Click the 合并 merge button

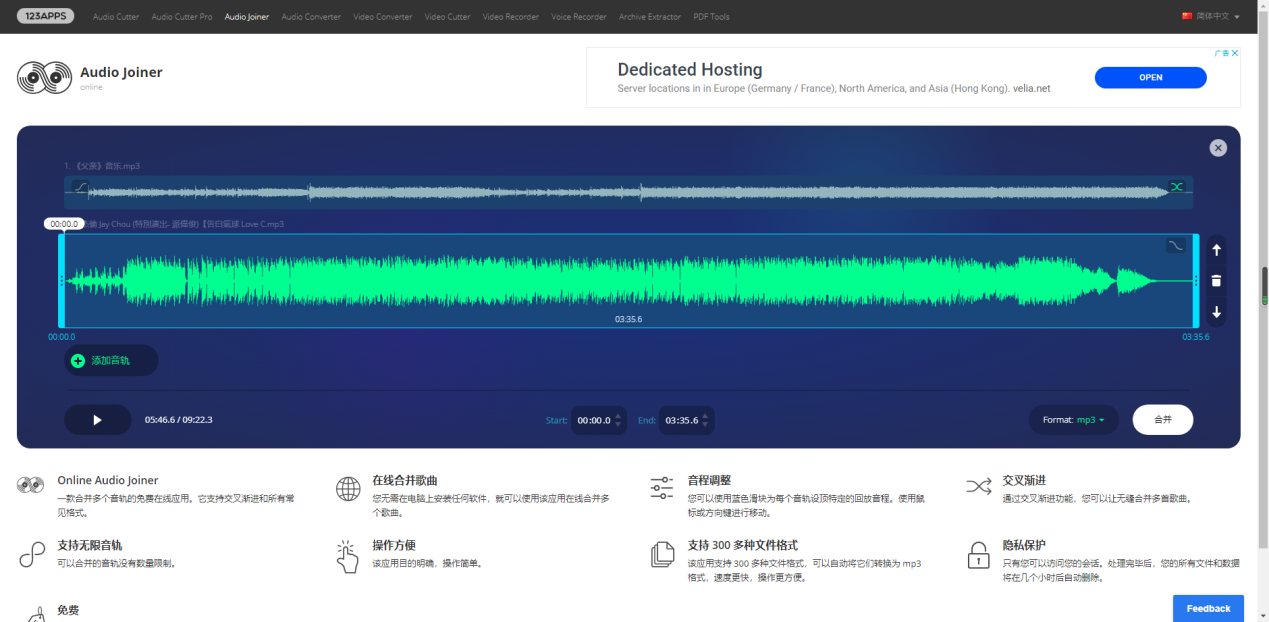1163,420
